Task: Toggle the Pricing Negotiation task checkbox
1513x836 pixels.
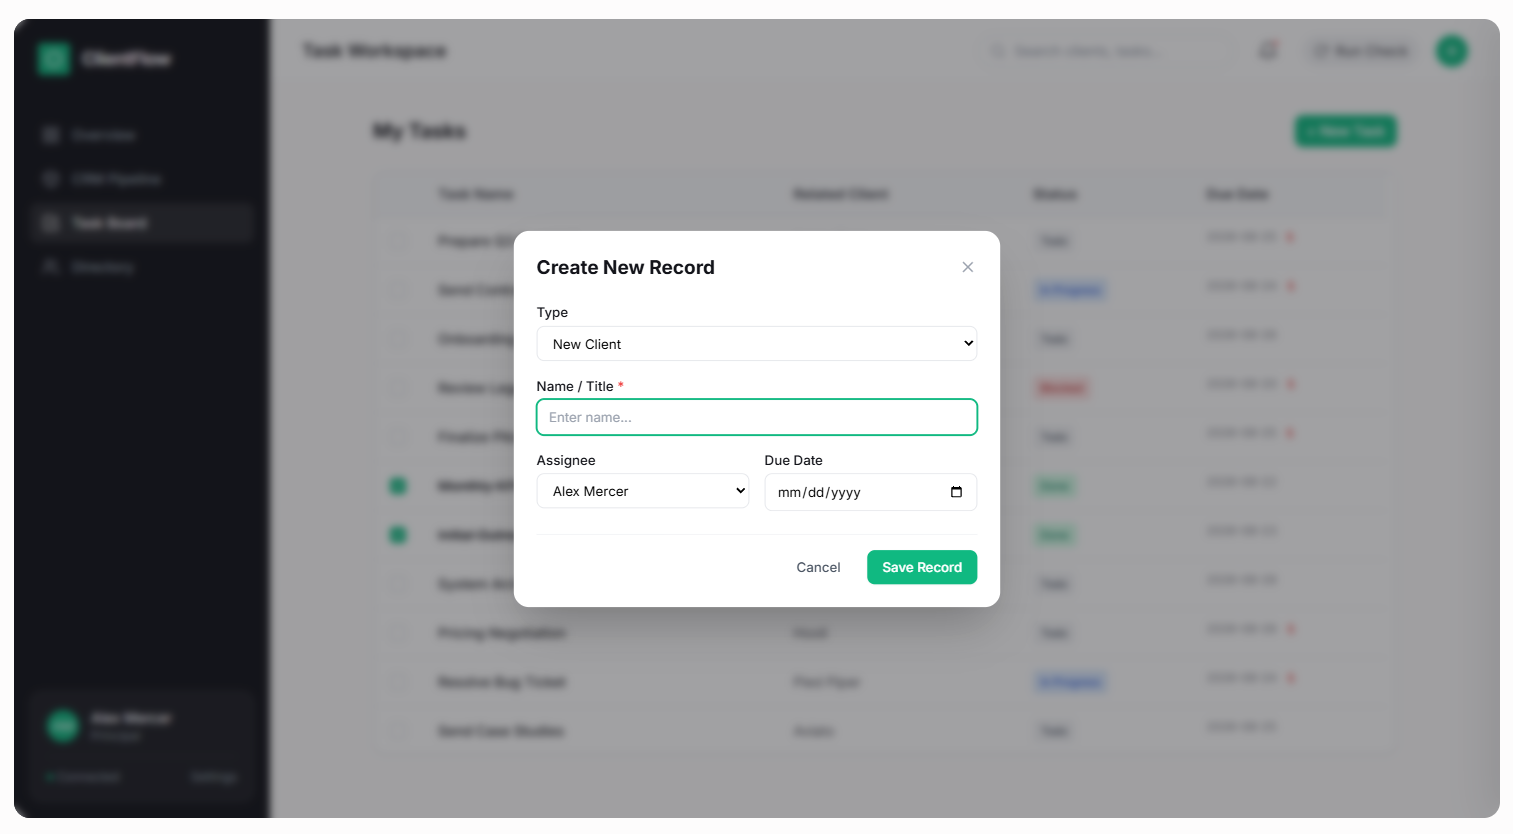Action: point(399,632)
